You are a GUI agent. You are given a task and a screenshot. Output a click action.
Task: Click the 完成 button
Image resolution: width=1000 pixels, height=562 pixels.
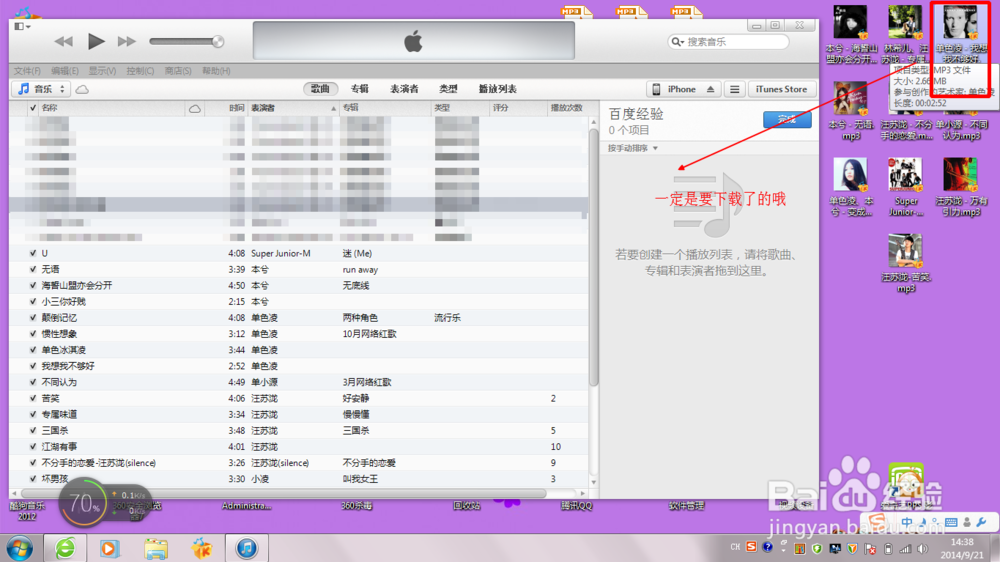[x=787, y=119]
